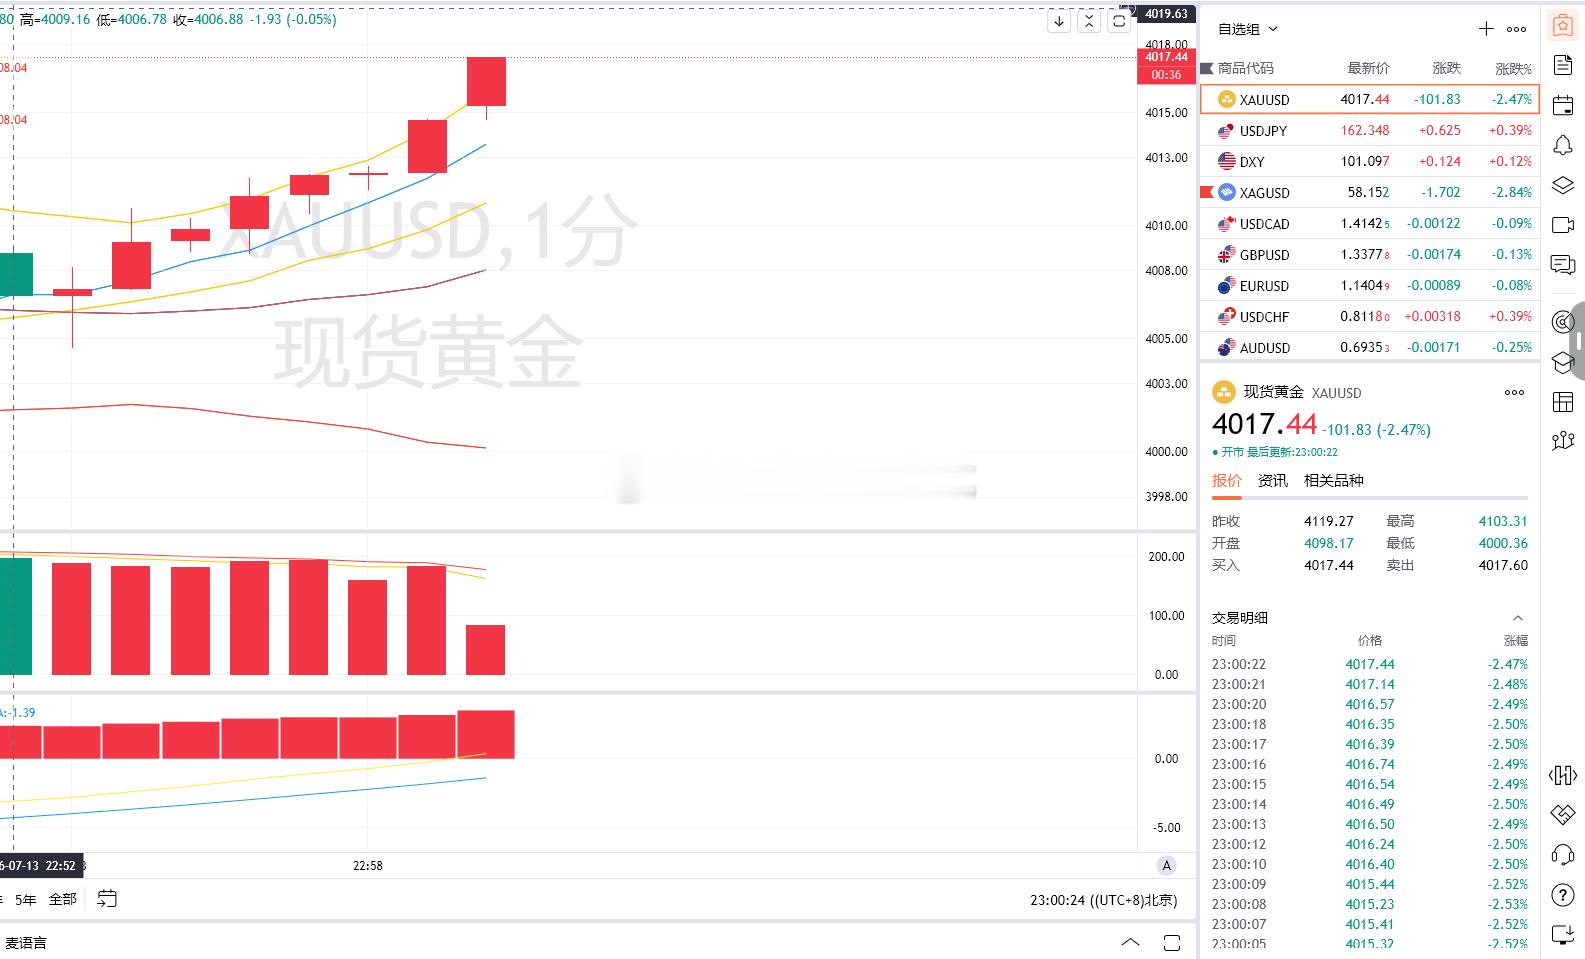Open the node graph icon in sidebar
Image resolution: width=1585 pixels, height=959 pixels.
click(x=1562, y=441)
